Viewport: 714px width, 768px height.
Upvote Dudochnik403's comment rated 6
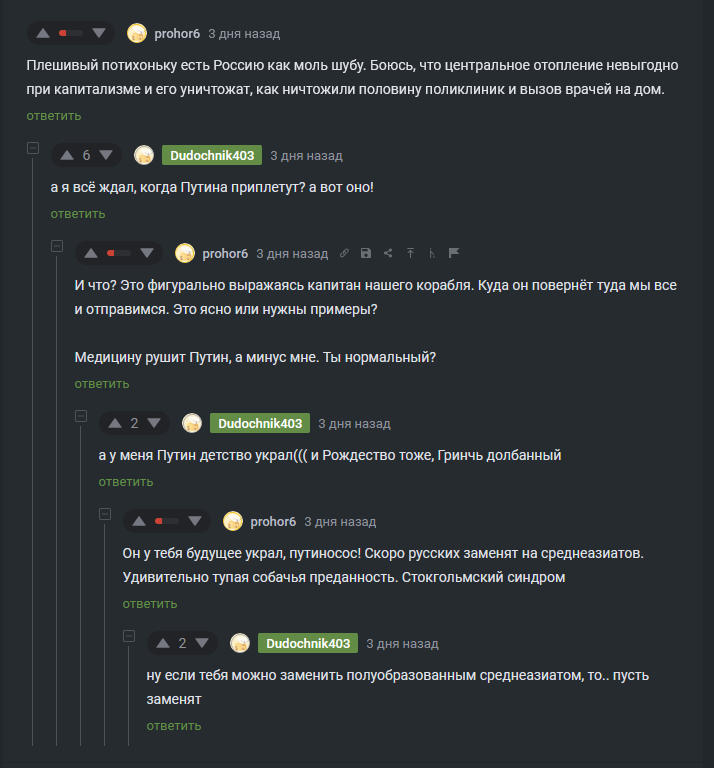(x=66, y=155)
